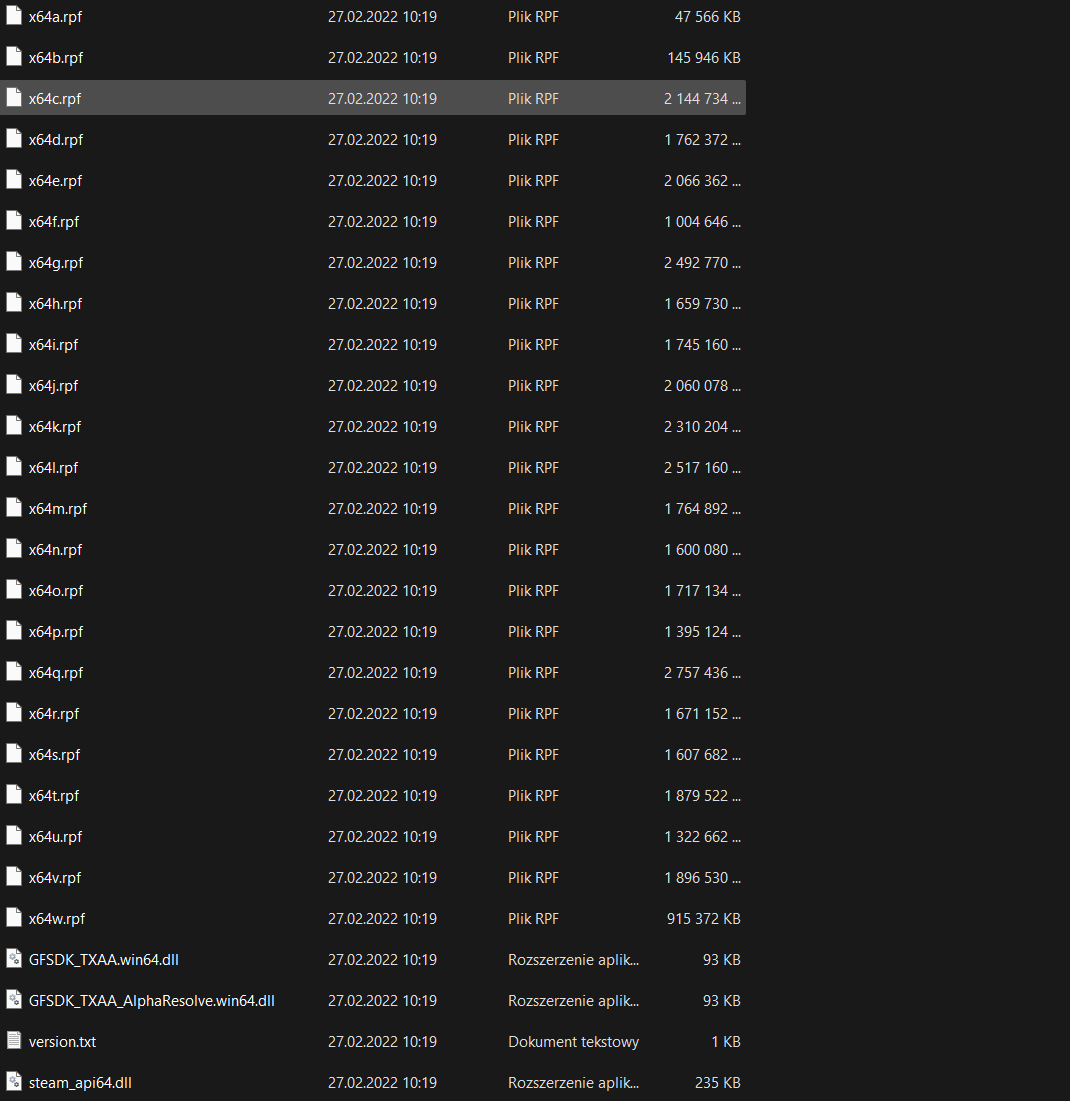Select the x64t.rpf file entry
The width and height of the screenshot is (1070, 1101).
pos(54,796)
